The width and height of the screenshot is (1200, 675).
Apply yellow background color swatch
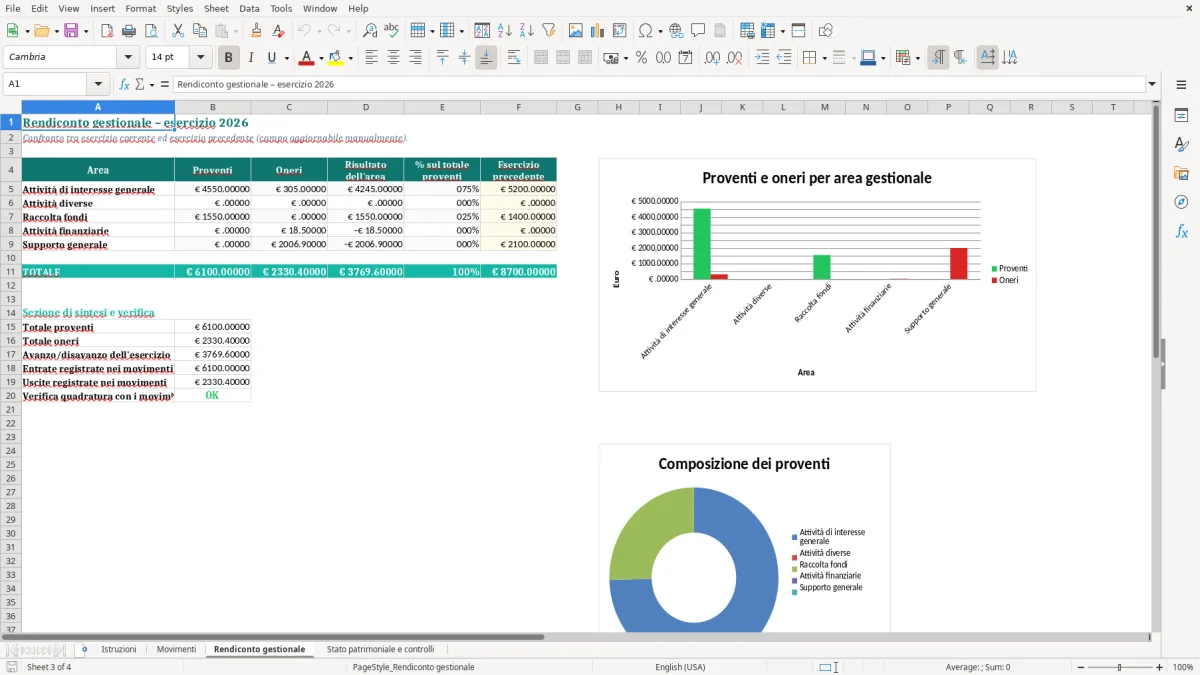(x=336, y=58)
